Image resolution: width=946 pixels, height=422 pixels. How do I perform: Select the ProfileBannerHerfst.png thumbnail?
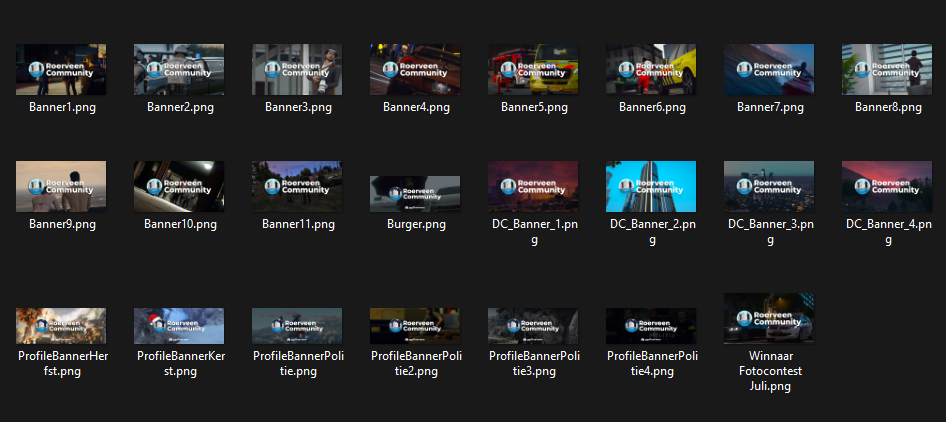[61, 326]
